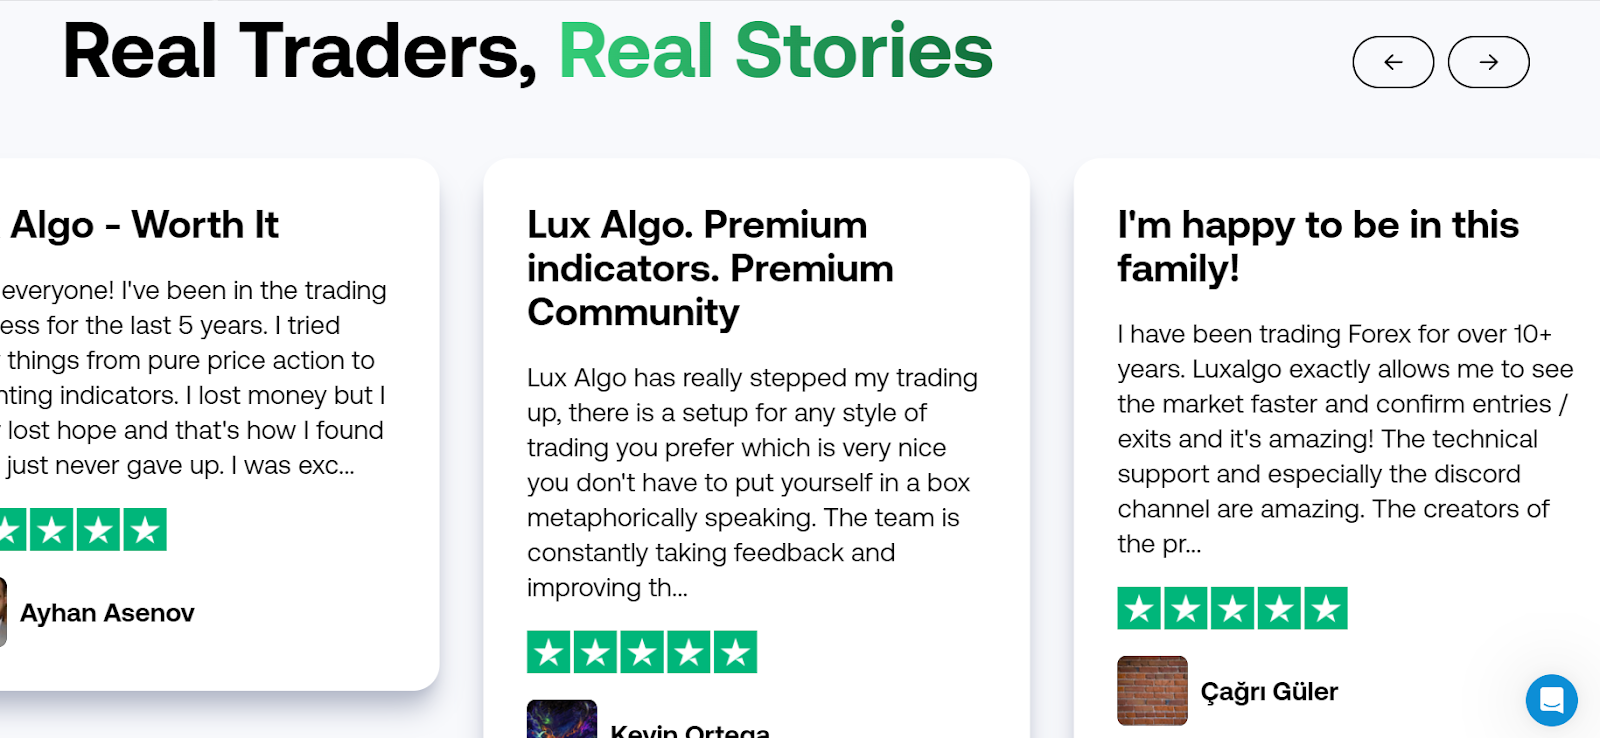Click the five-star rating under Kevin's review

[x=642, y=652]
